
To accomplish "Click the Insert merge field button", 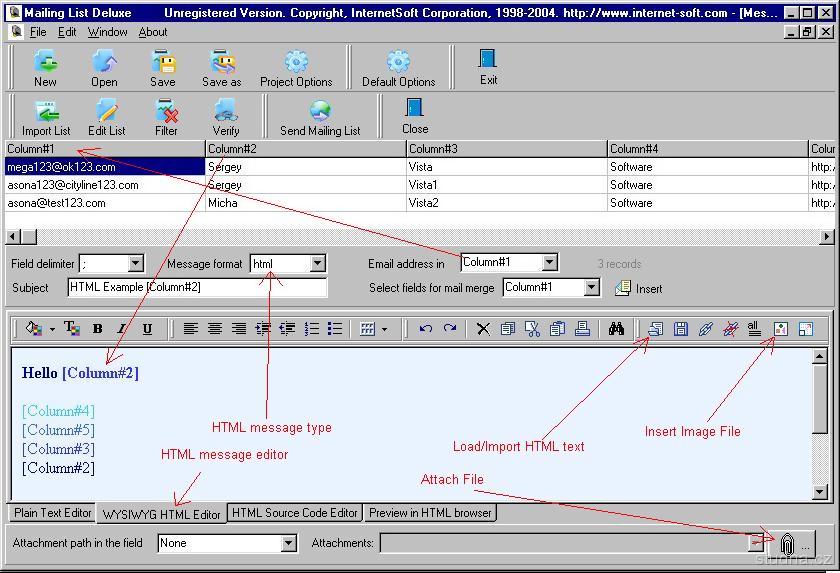I will 638,288.
